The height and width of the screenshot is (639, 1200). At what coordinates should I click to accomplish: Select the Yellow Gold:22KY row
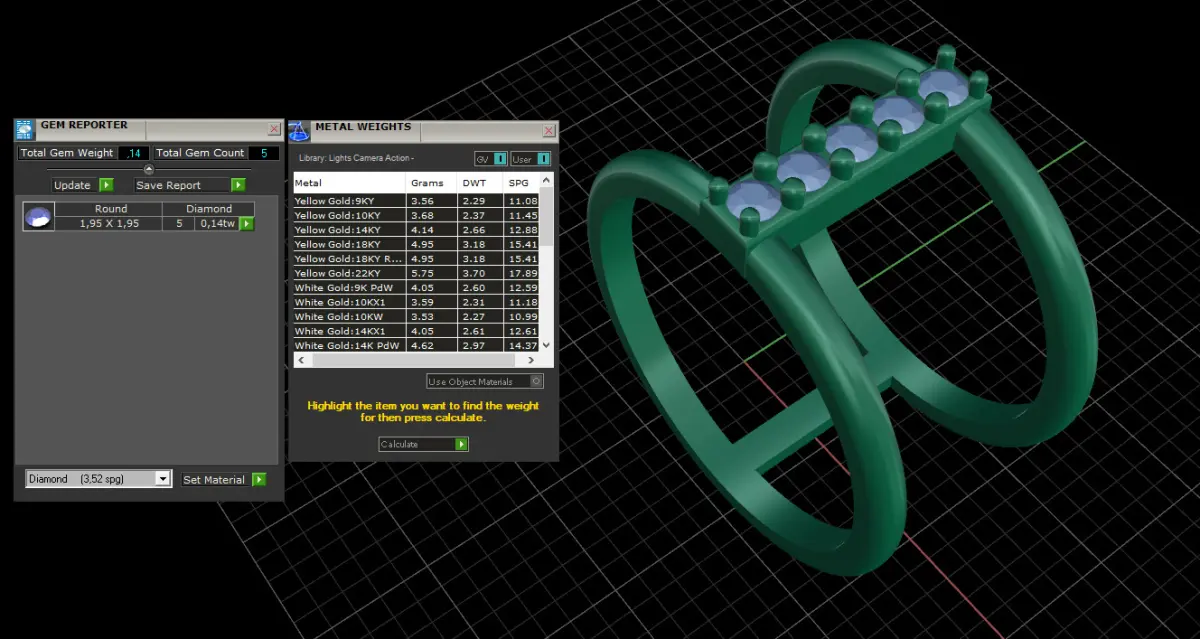pos(416,273)
